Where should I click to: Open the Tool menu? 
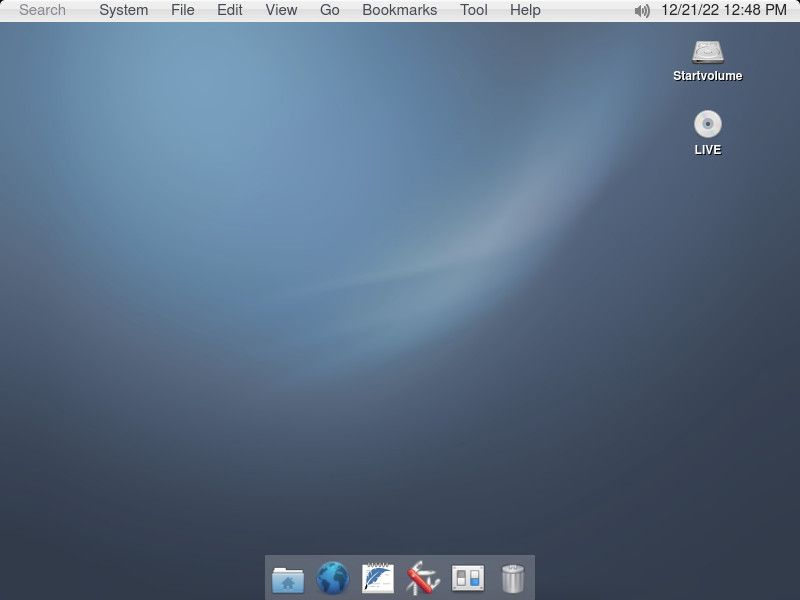473,10
